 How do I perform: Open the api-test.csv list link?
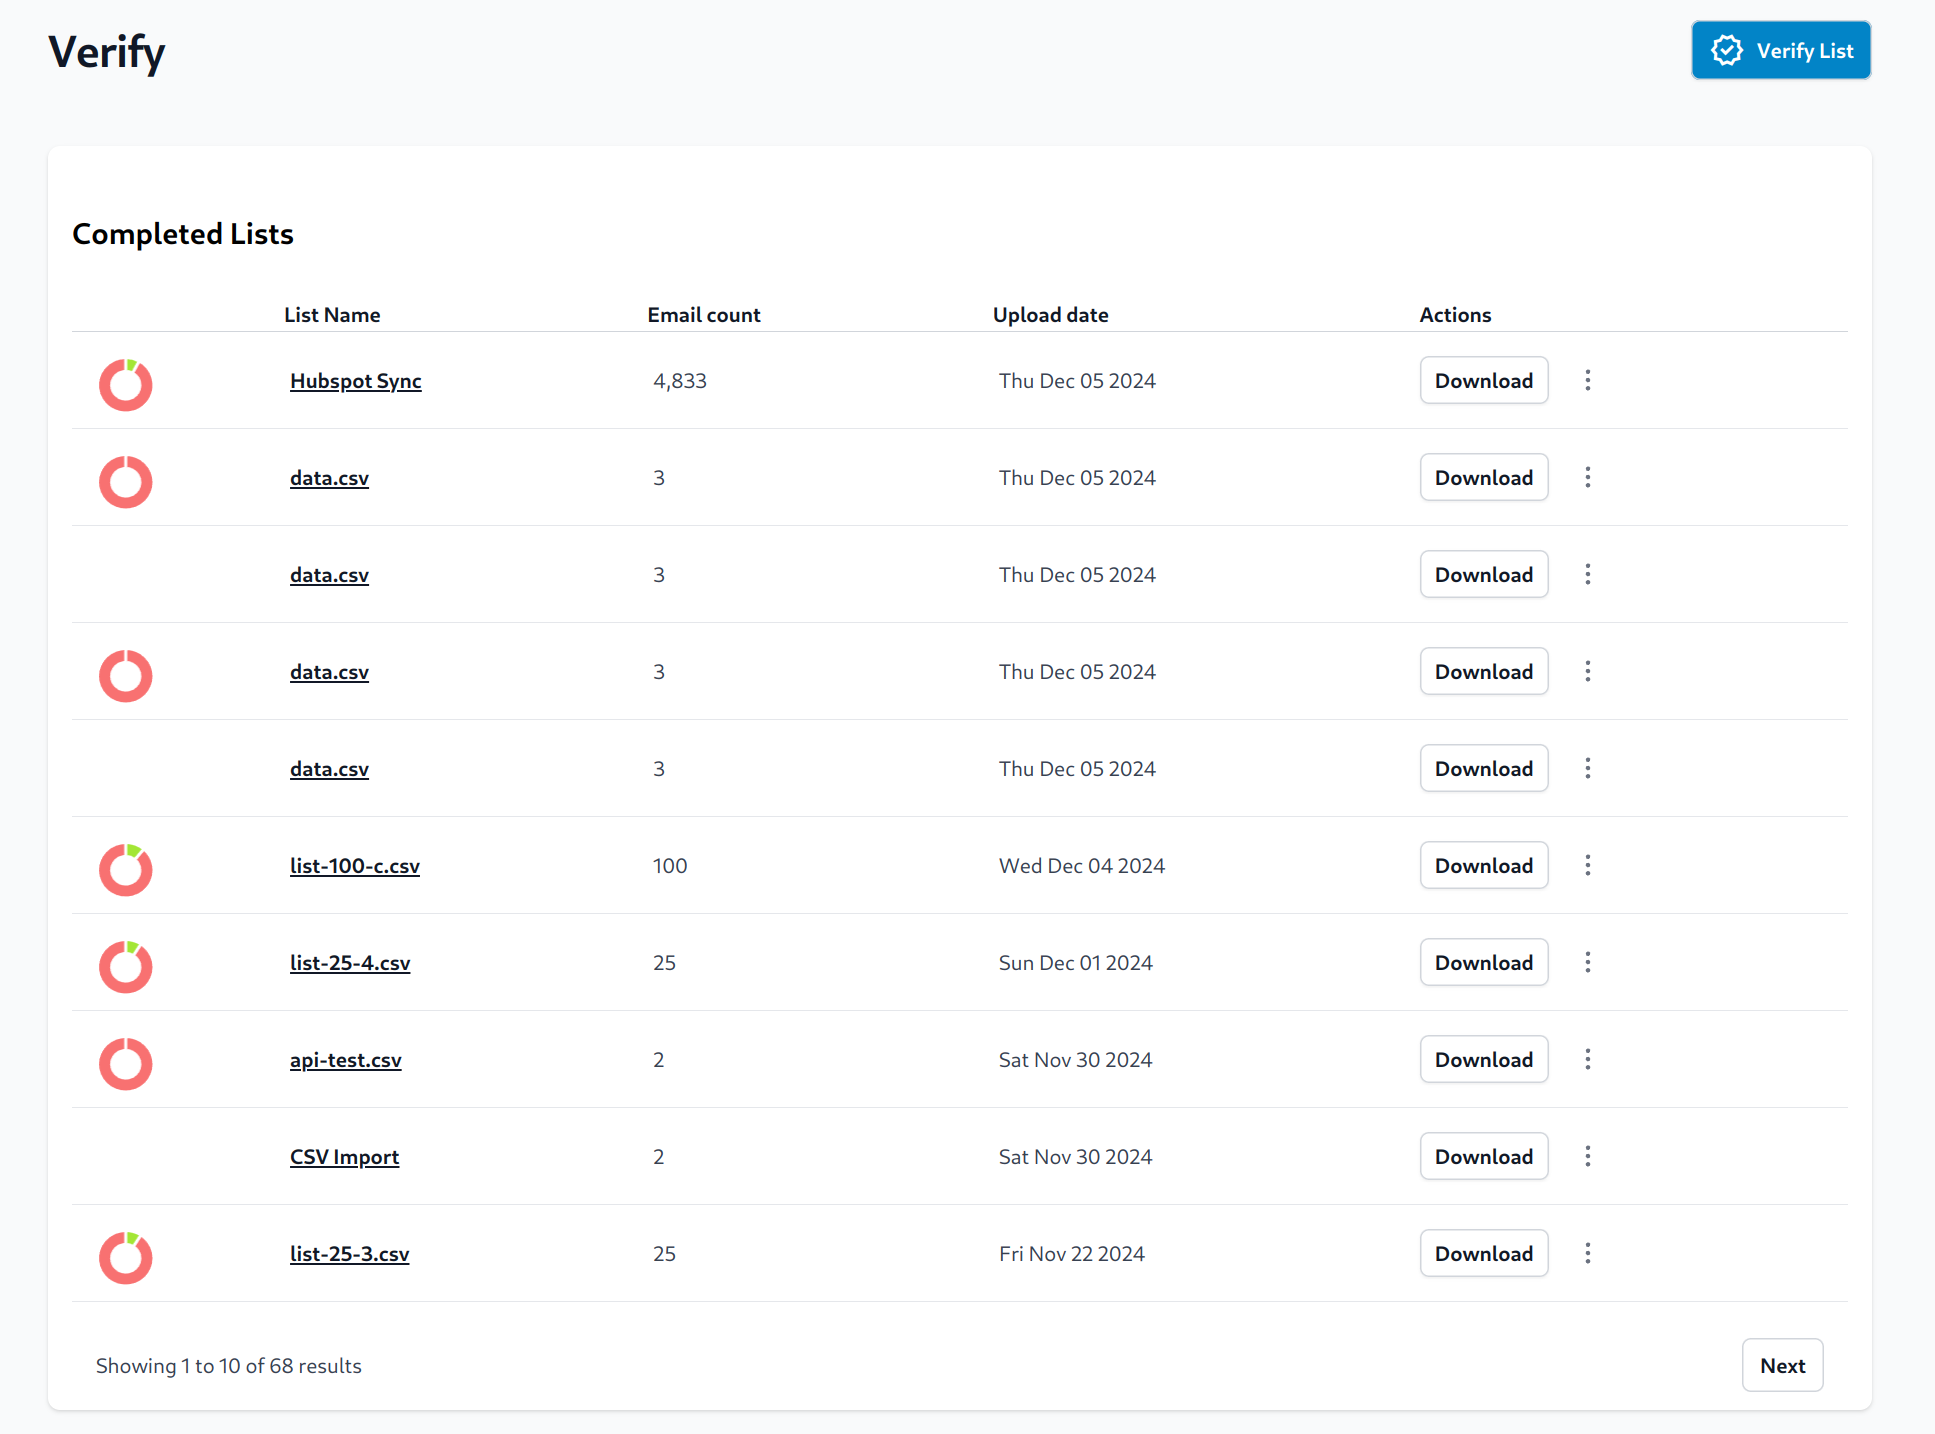[x=345, y=1060]
